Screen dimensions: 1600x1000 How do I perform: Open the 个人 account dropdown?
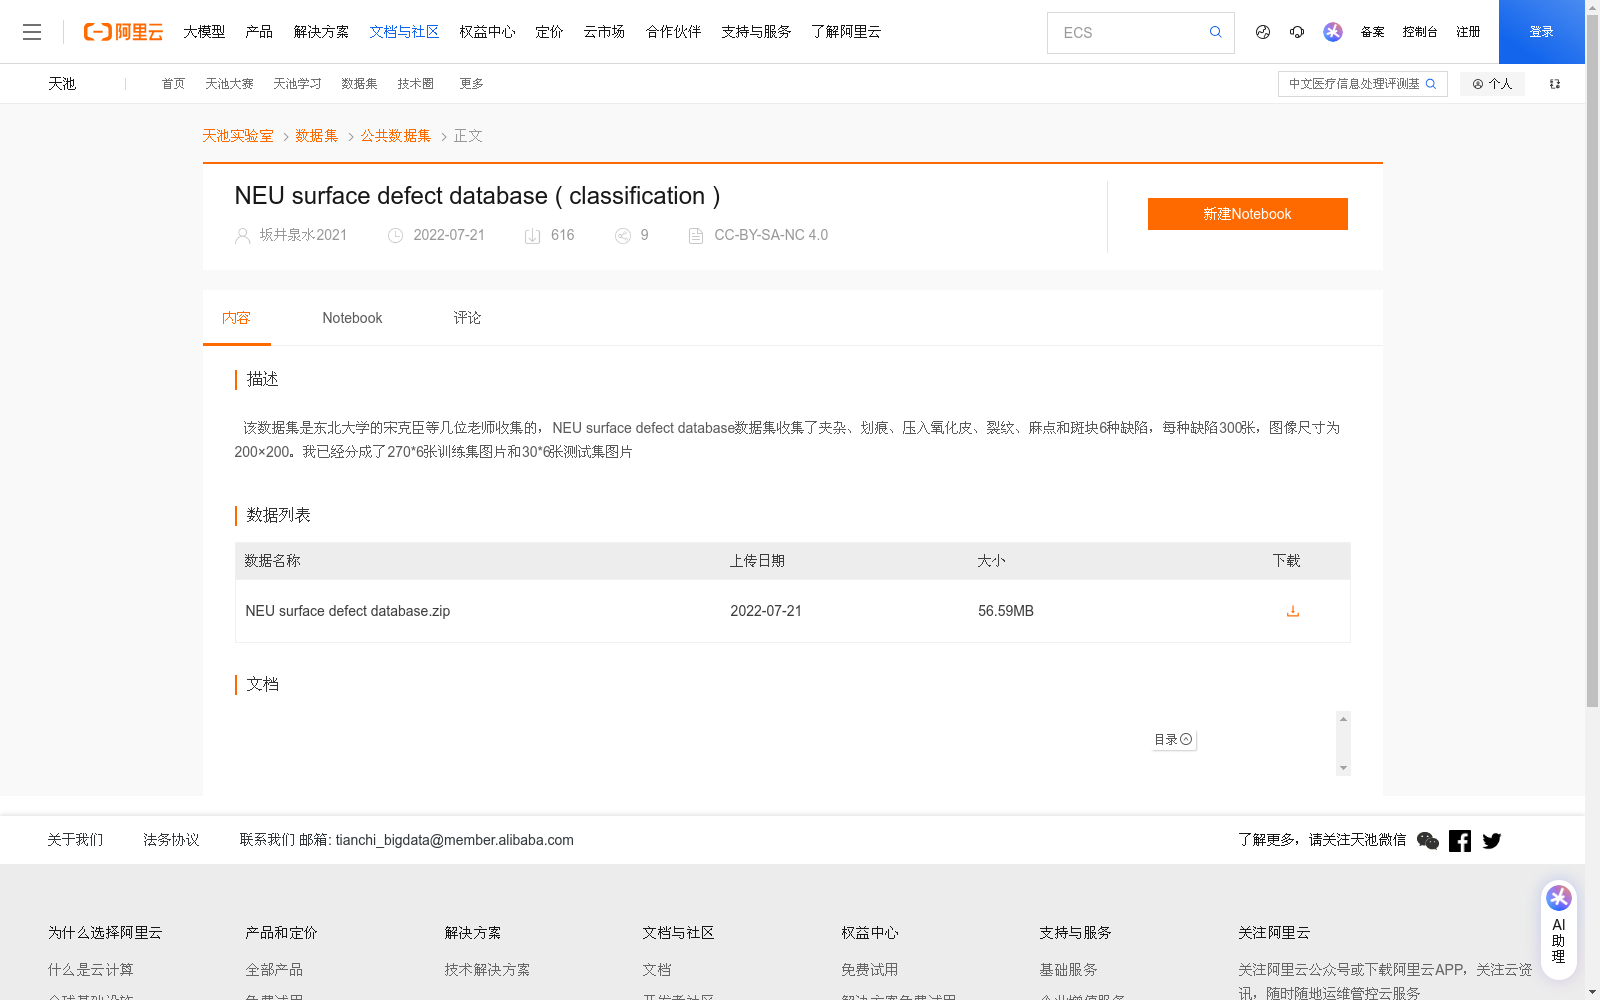pos(1492,84)
